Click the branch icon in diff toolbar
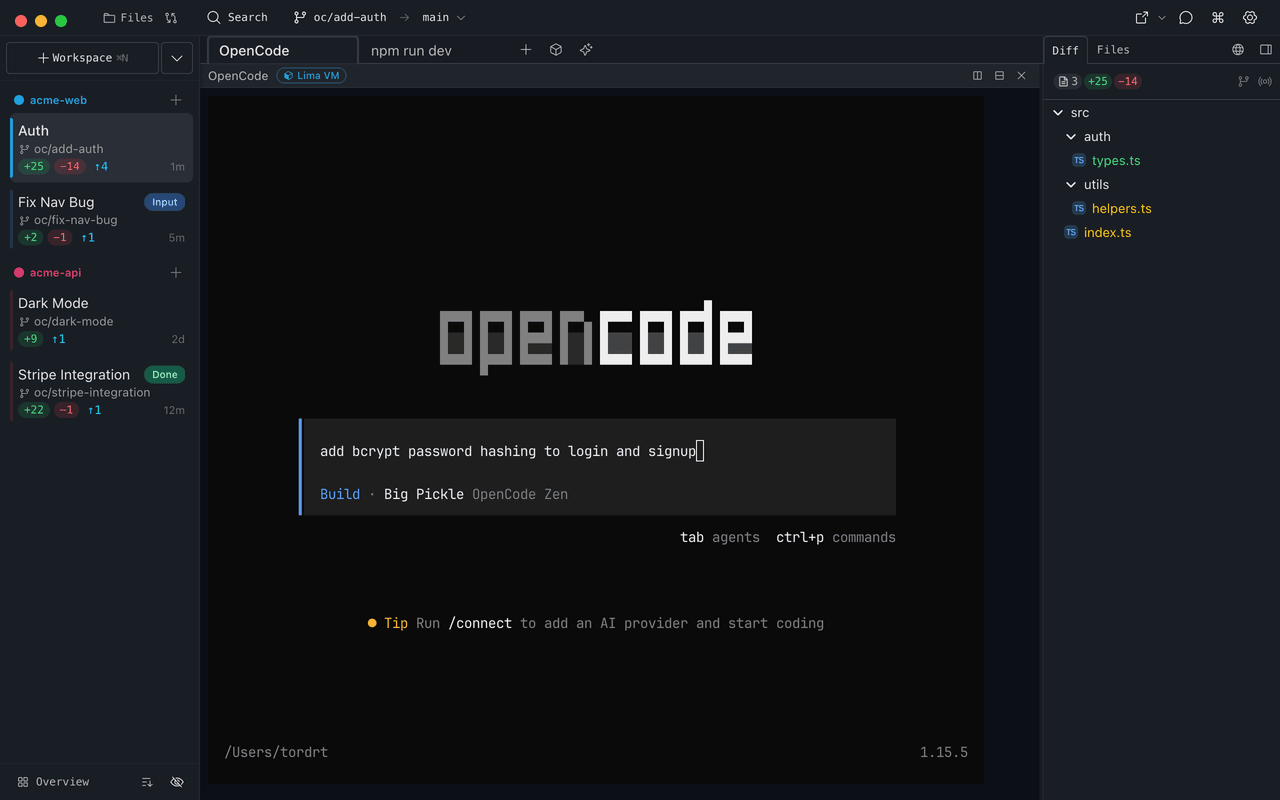The height and width of the screenshot is (800, 1280). (1244, 81)
